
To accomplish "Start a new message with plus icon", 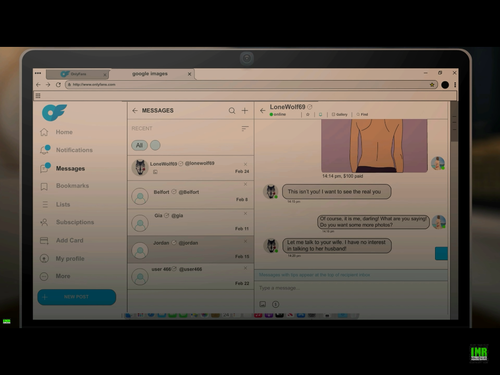I will 245,110.
